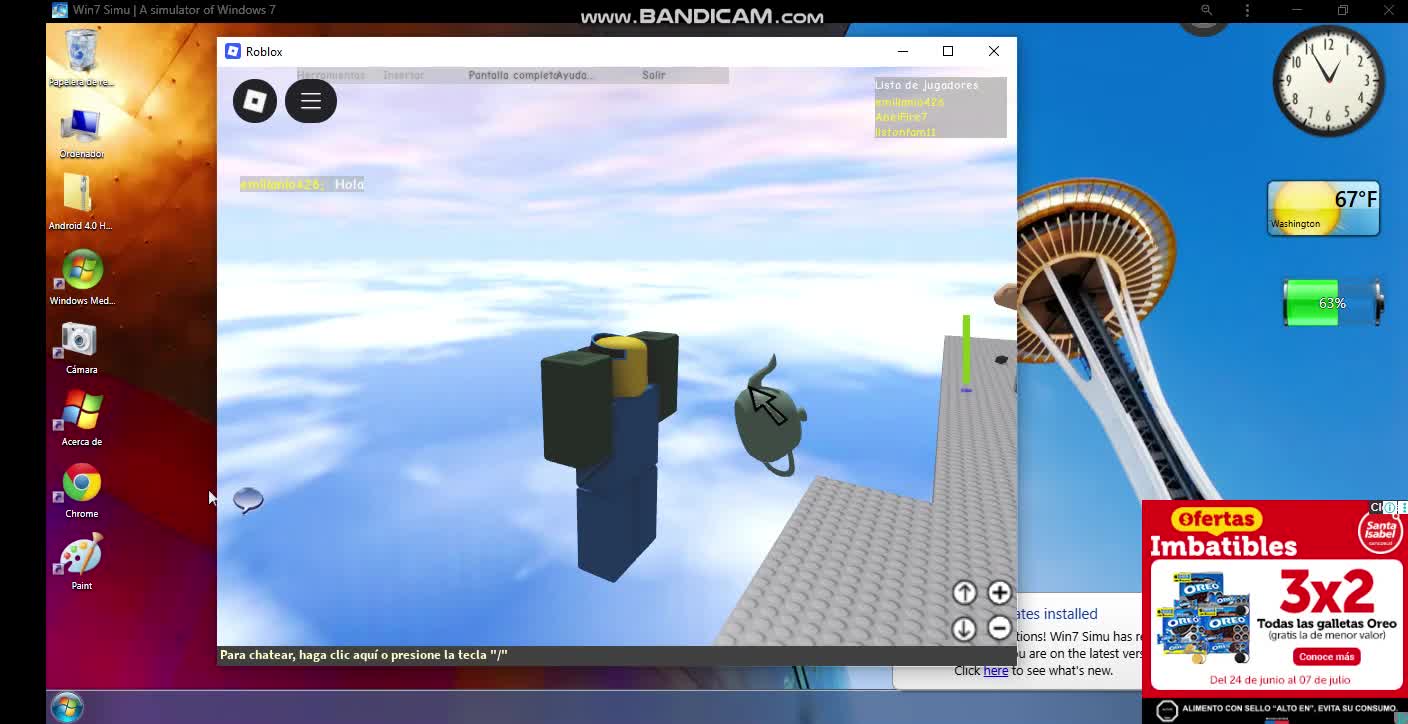Click Conoce más button in Oreo ad
The width and height of the screenshot is (1408, 724).
(x=1326, y=657)
